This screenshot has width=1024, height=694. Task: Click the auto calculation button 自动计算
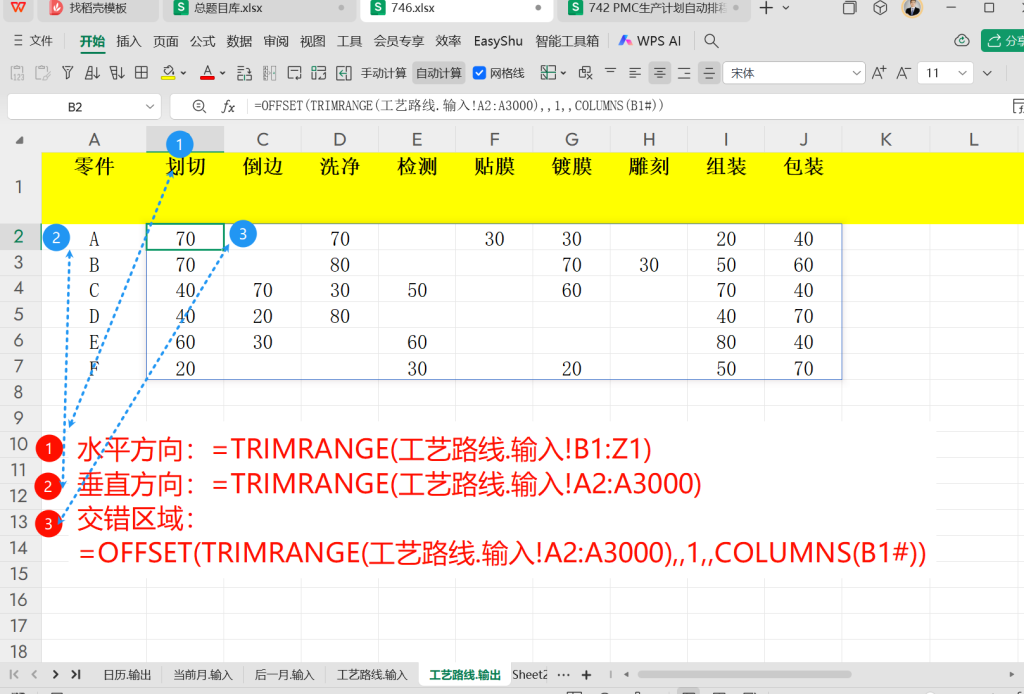(x=439, y=73)
